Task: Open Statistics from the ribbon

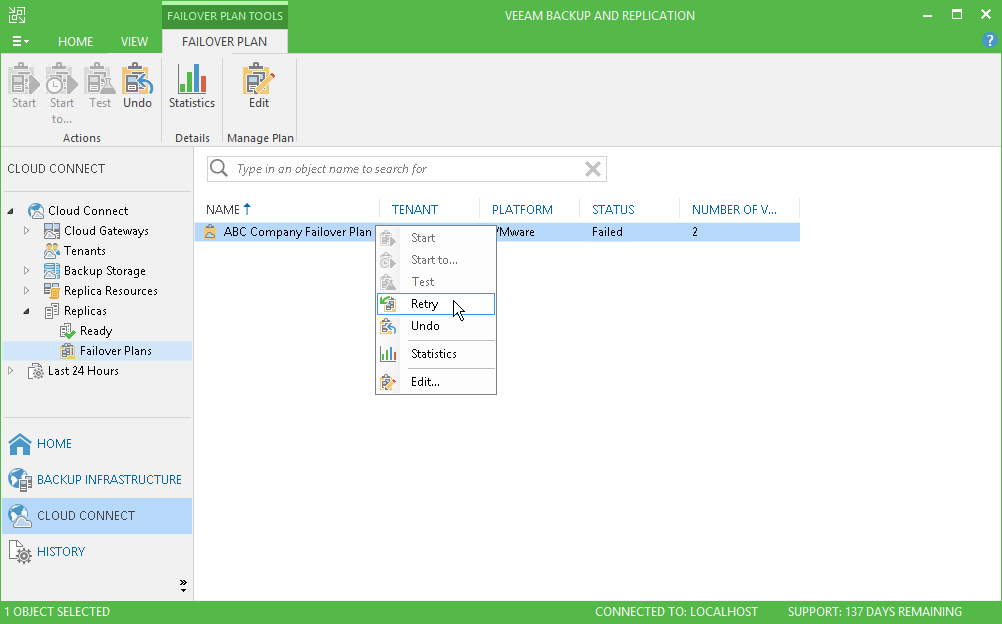Action: click(x=192, y=79)
